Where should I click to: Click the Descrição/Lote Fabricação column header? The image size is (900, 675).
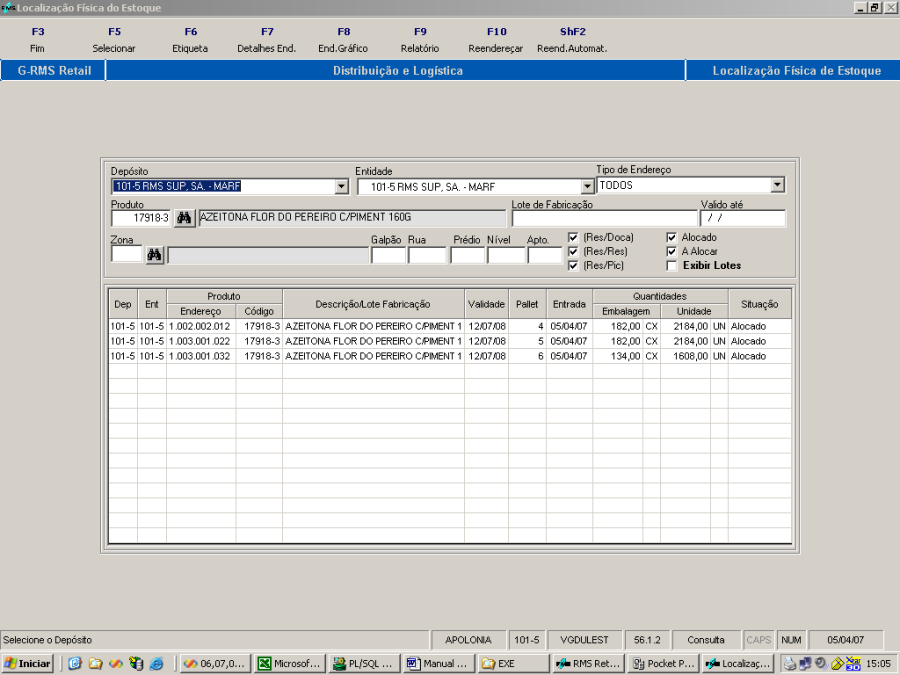[x=373, y=304]
